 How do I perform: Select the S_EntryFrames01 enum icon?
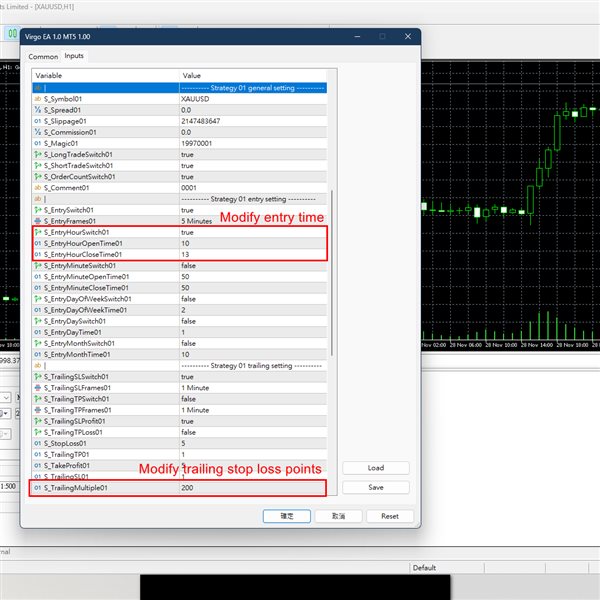(x=38, y=221)
